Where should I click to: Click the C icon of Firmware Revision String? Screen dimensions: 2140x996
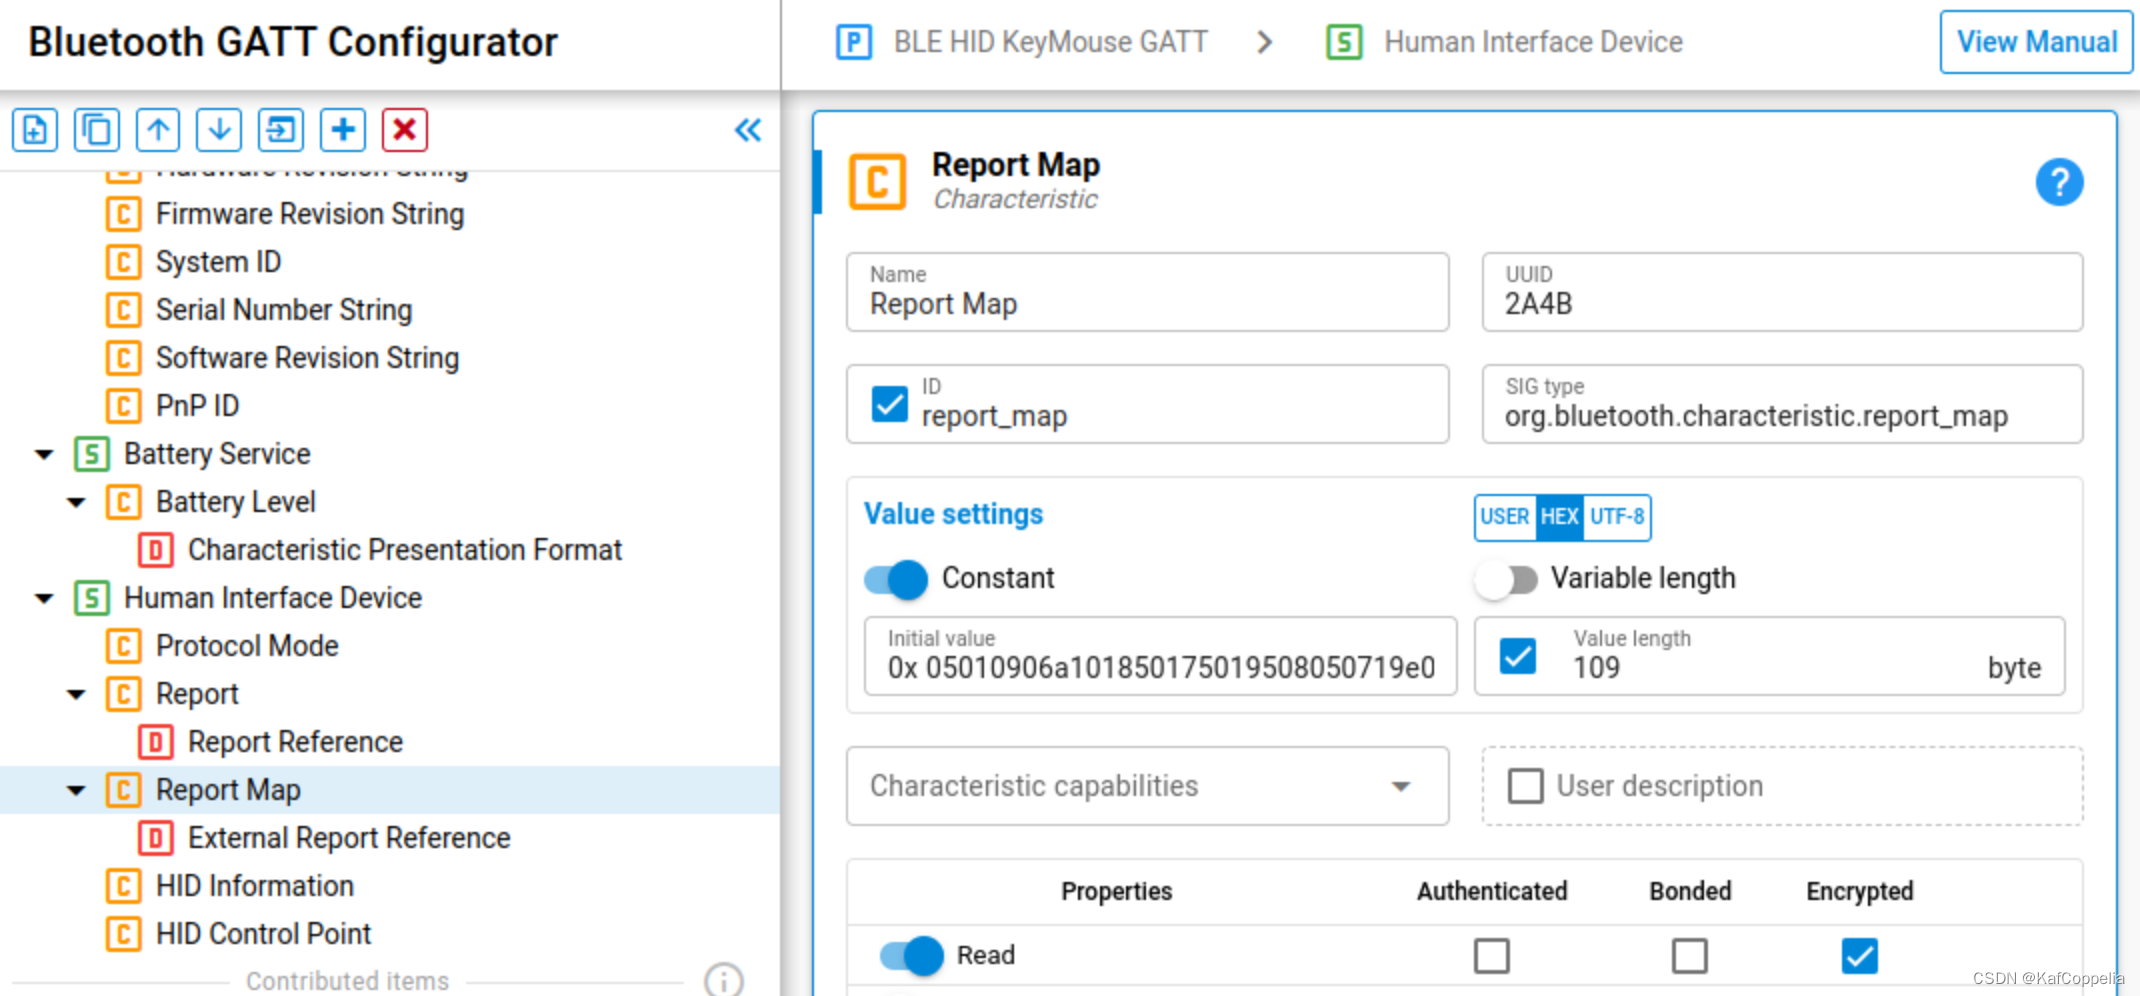click(123, 214)
